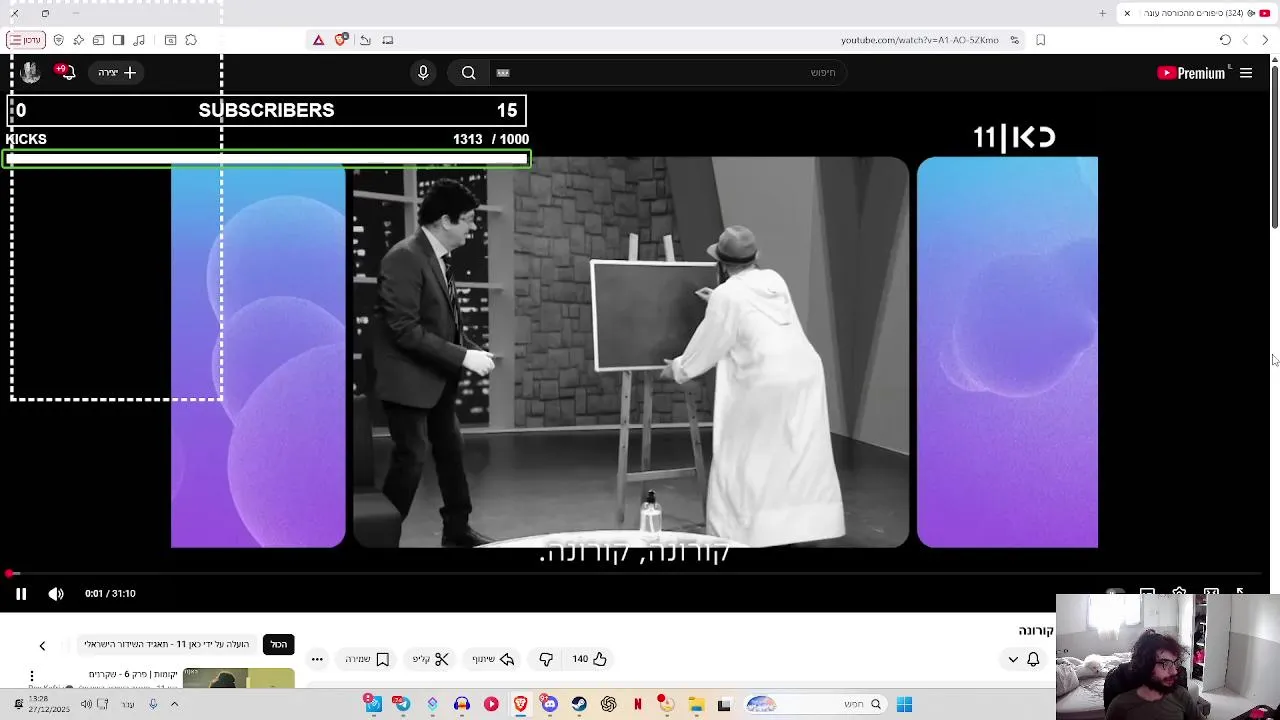
Task: Expand the system tray hidden icons chevron
Action: [174, 704]
